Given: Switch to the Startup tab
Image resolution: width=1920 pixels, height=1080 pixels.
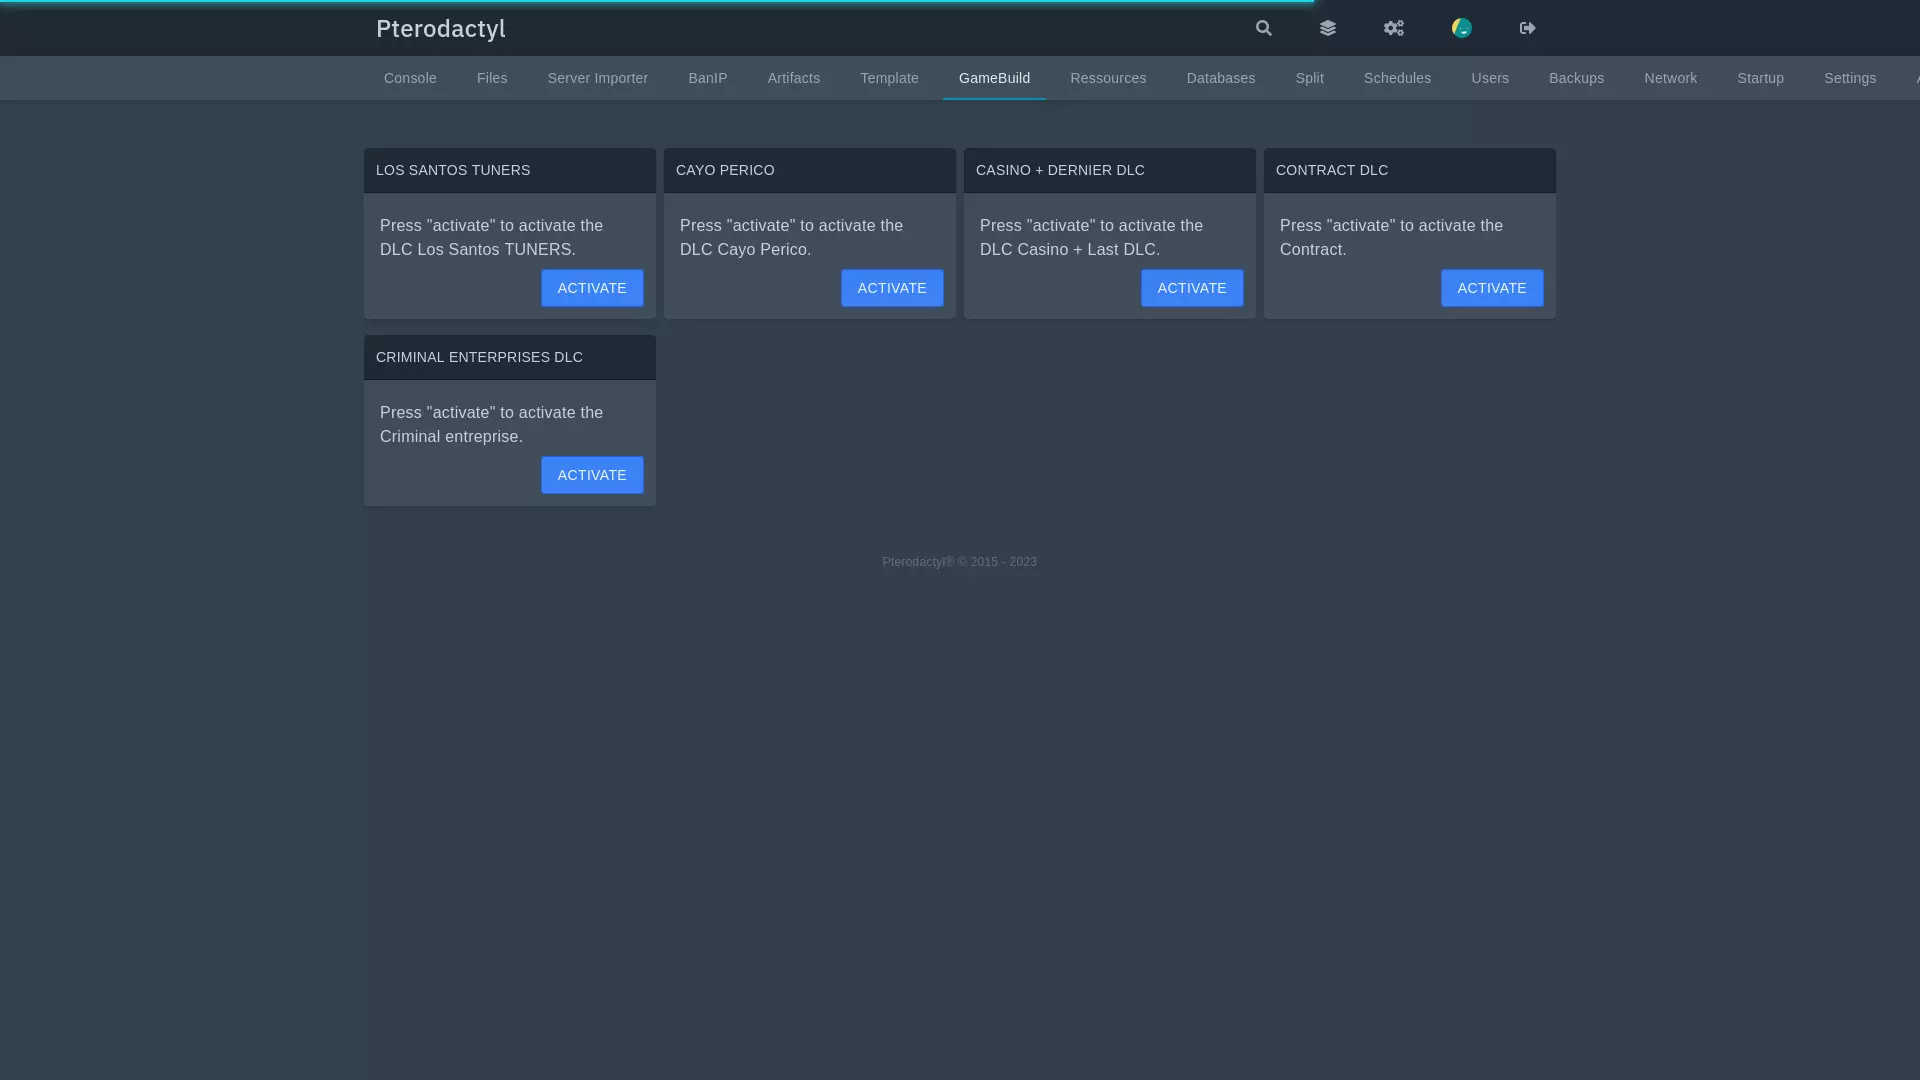Looking at the screenshot, I should pos(1761,78).
